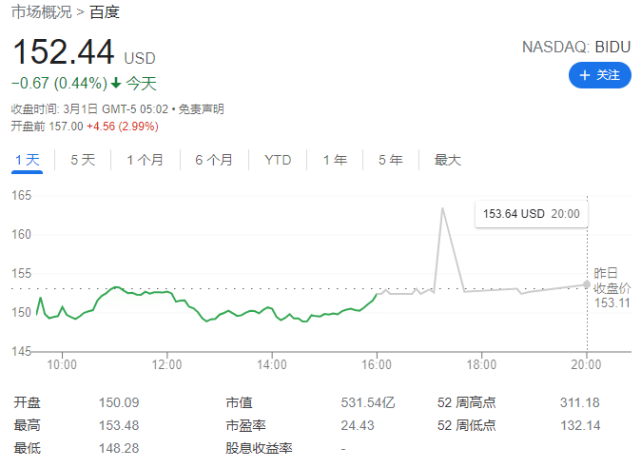Screen dimensions: 641x468
Task: Click the 153.64 USD chart tooltip
Action: [x=531, y=214]
